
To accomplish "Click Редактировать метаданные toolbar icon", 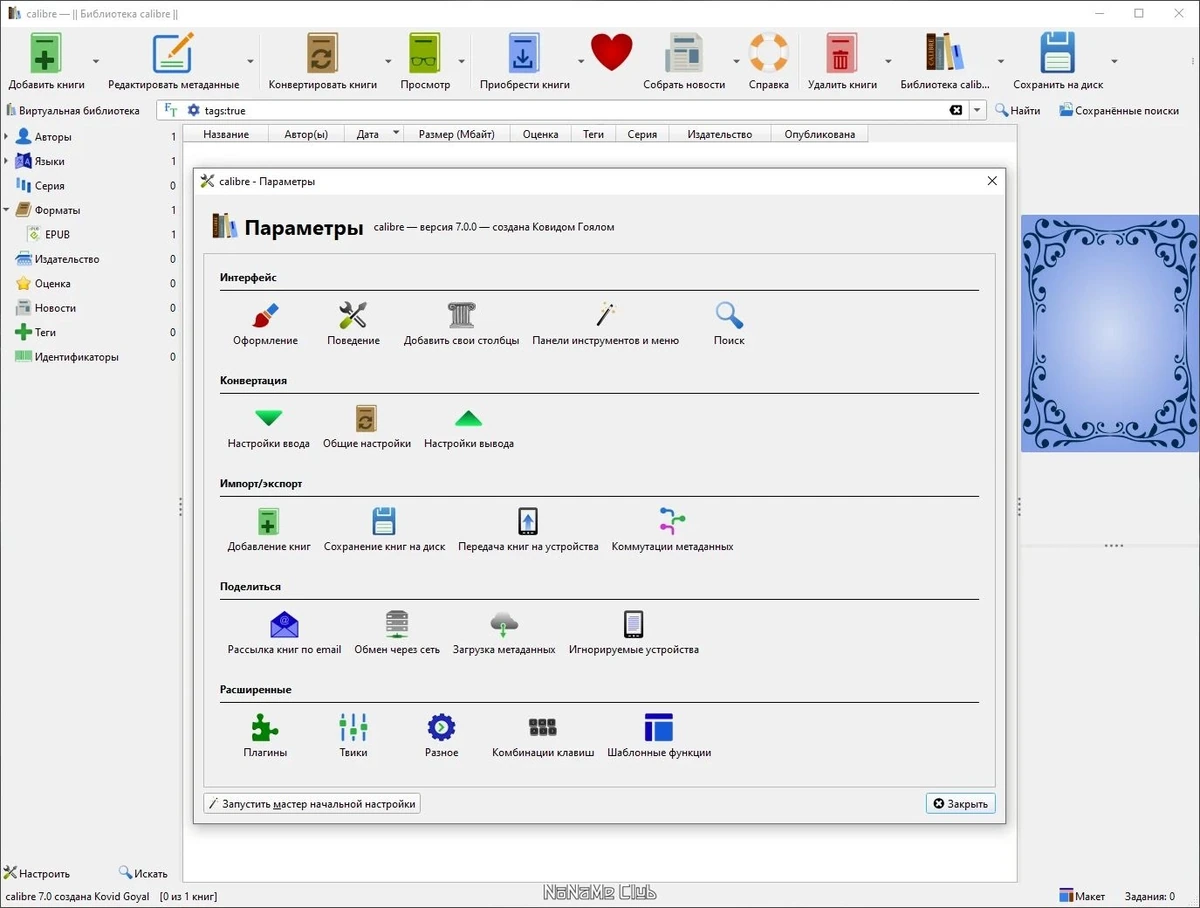I will tap(173, 61).
